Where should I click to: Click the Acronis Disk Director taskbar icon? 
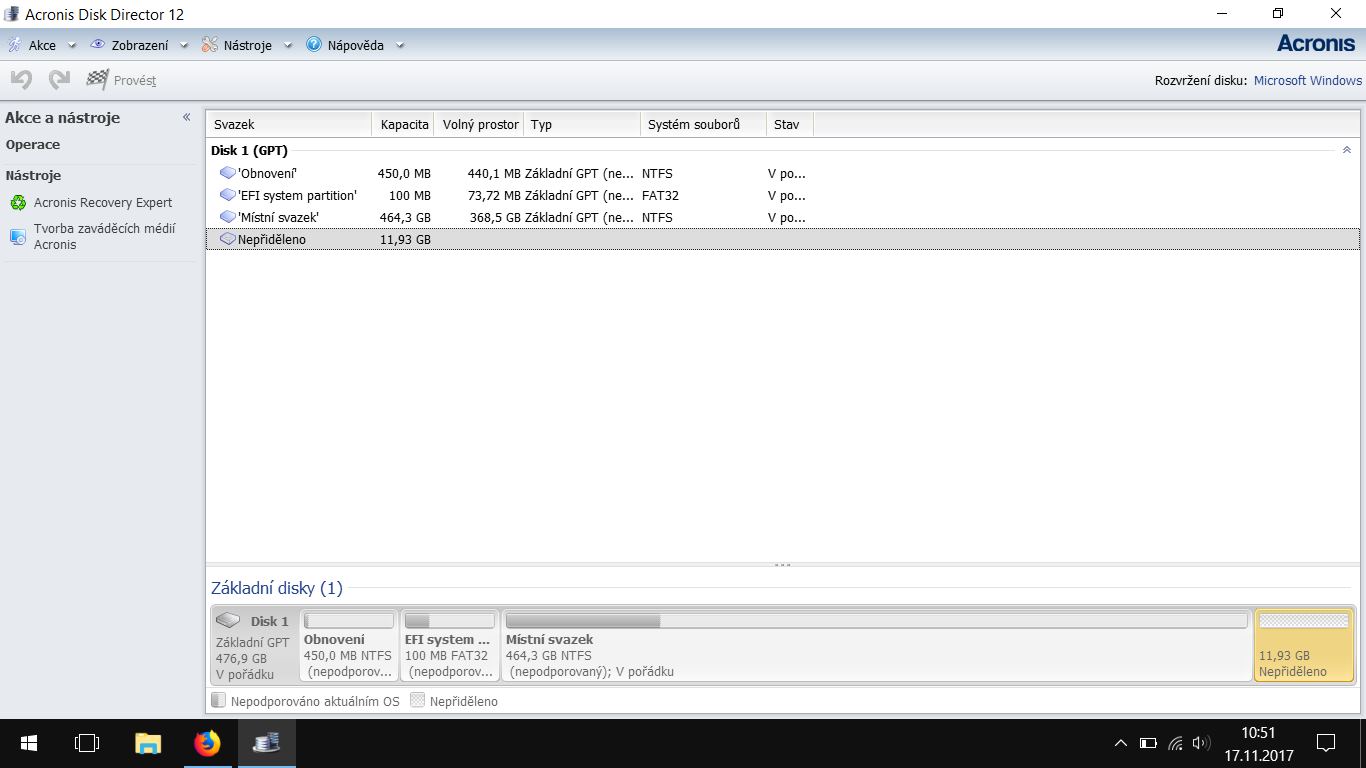tap(266, 743)
